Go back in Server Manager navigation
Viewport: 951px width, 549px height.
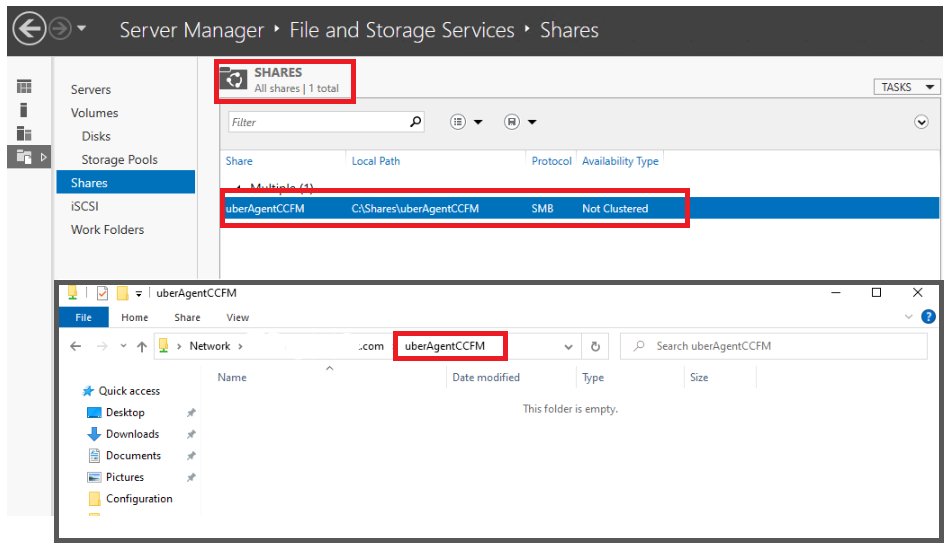tap(29, 29)
